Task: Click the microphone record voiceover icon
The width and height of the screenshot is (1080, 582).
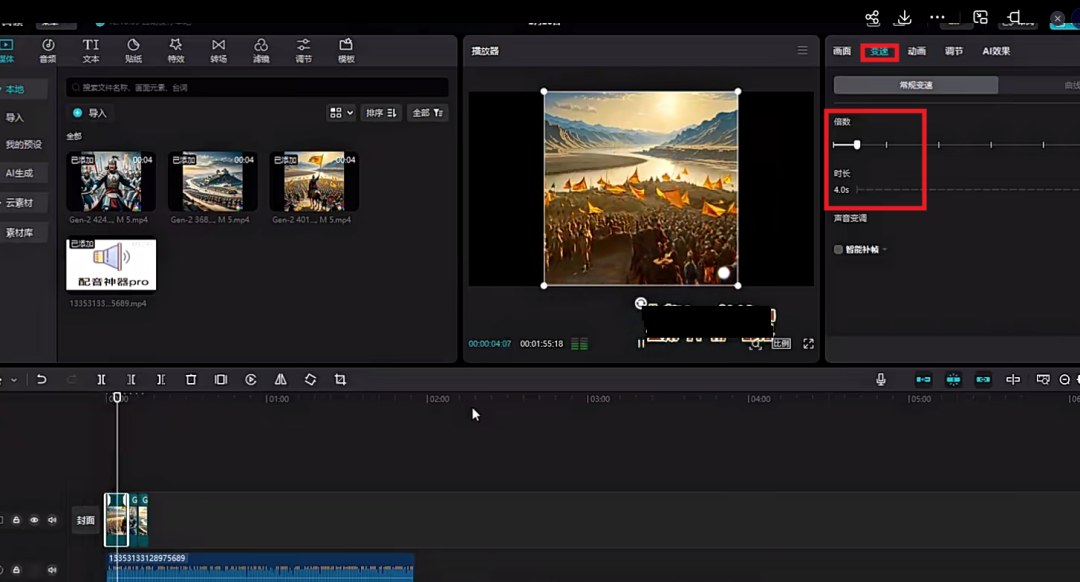Action: [880, 380]
